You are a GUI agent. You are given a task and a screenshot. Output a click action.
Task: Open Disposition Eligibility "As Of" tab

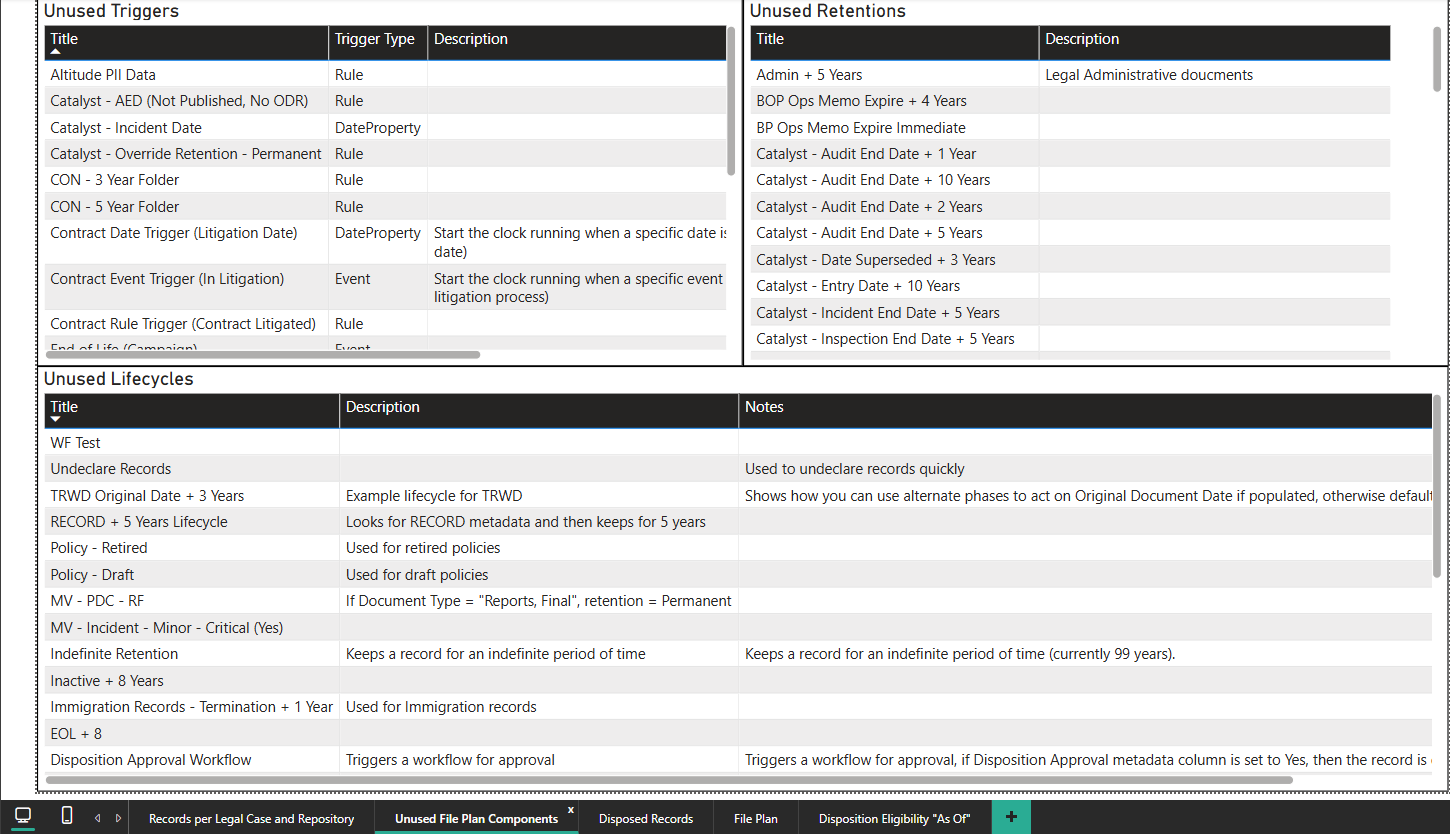click(894, 818)
